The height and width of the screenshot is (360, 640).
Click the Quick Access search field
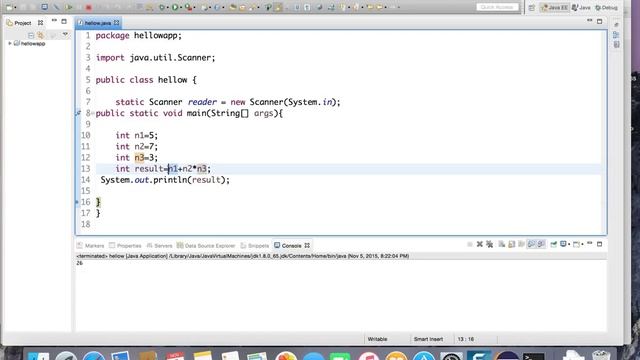(x=498, y=7)
